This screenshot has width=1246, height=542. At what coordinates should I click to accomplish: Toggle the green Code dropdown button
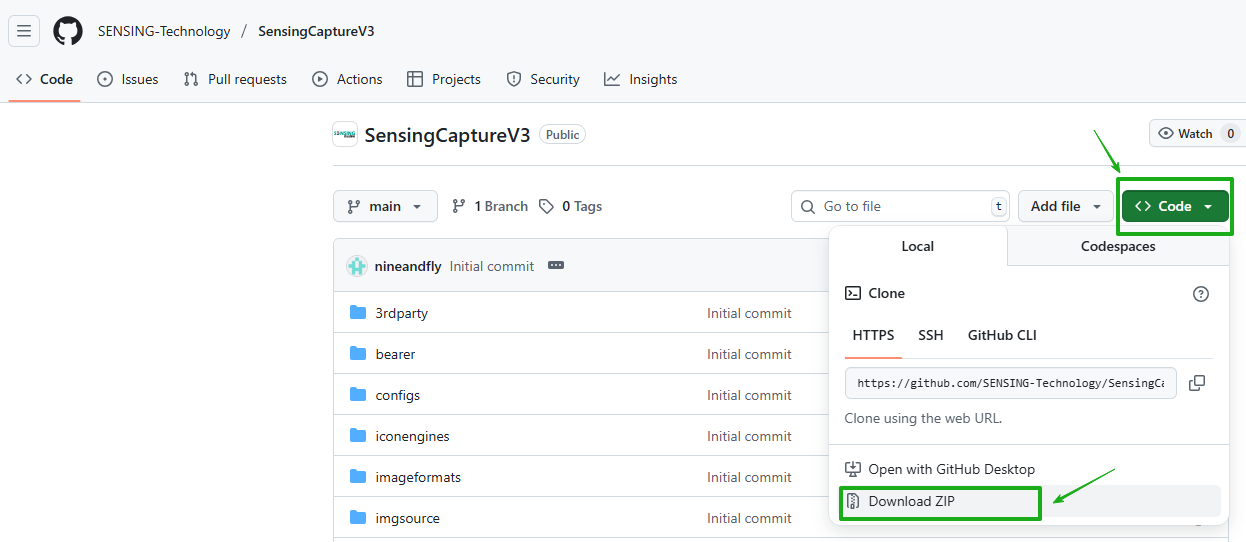coord(1175,206)
